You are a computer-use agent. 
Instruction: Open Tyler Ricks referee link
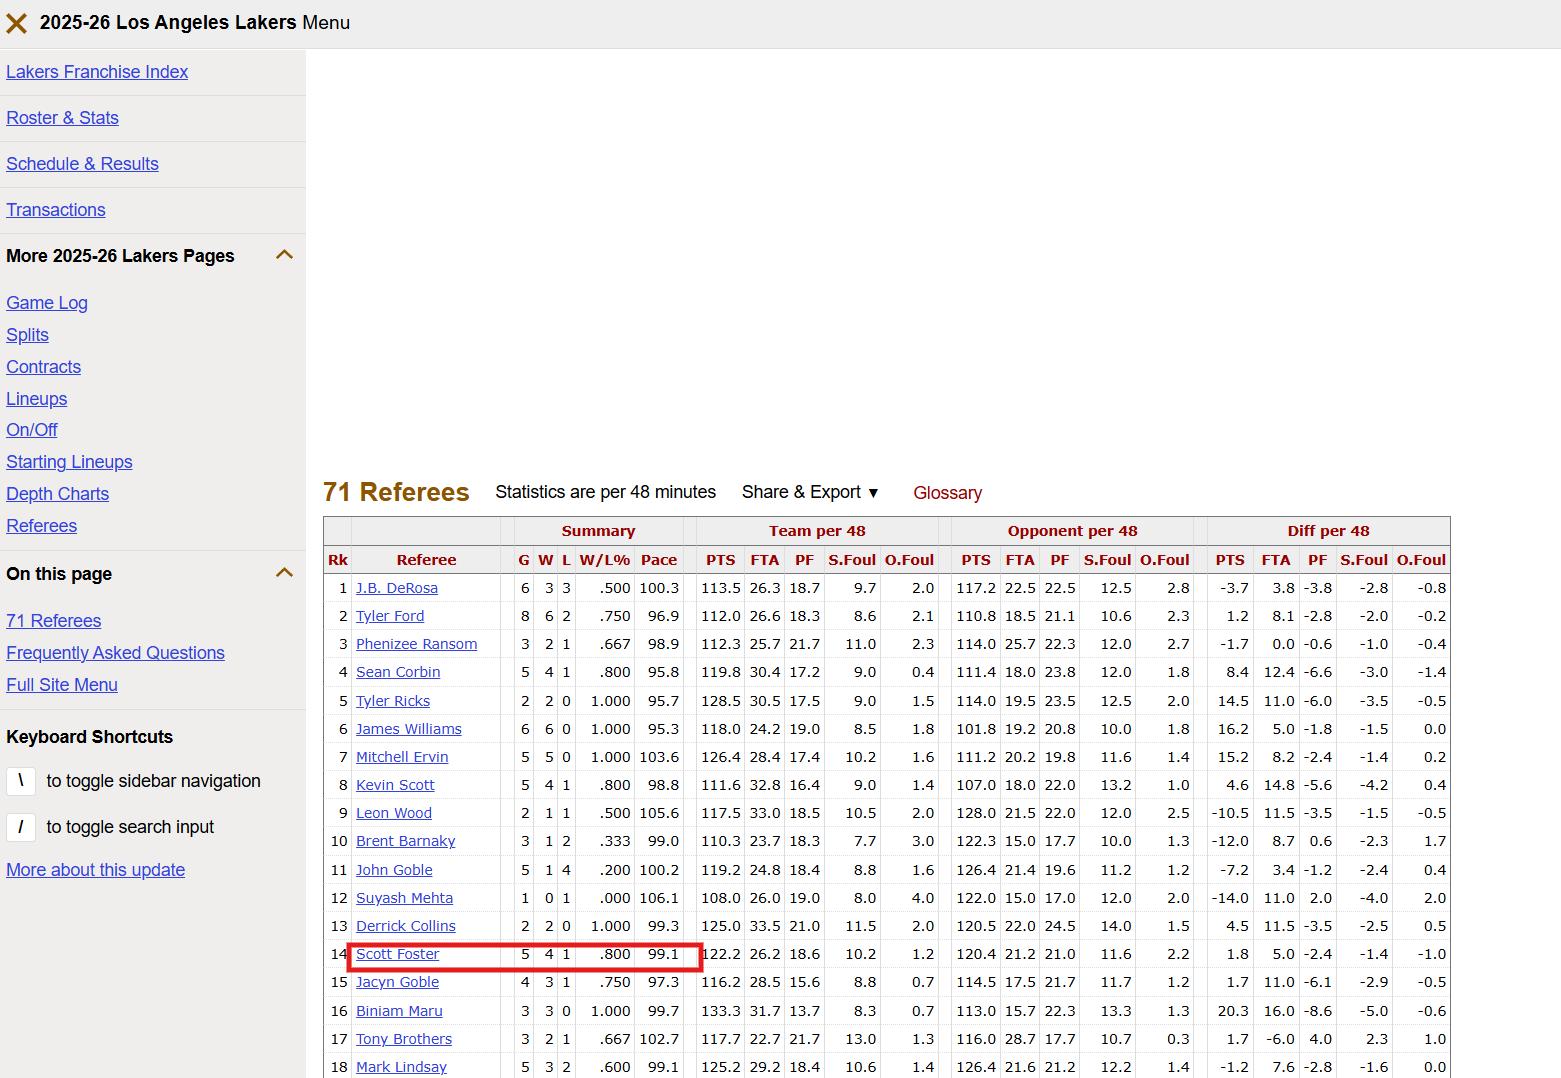point(393,701)
